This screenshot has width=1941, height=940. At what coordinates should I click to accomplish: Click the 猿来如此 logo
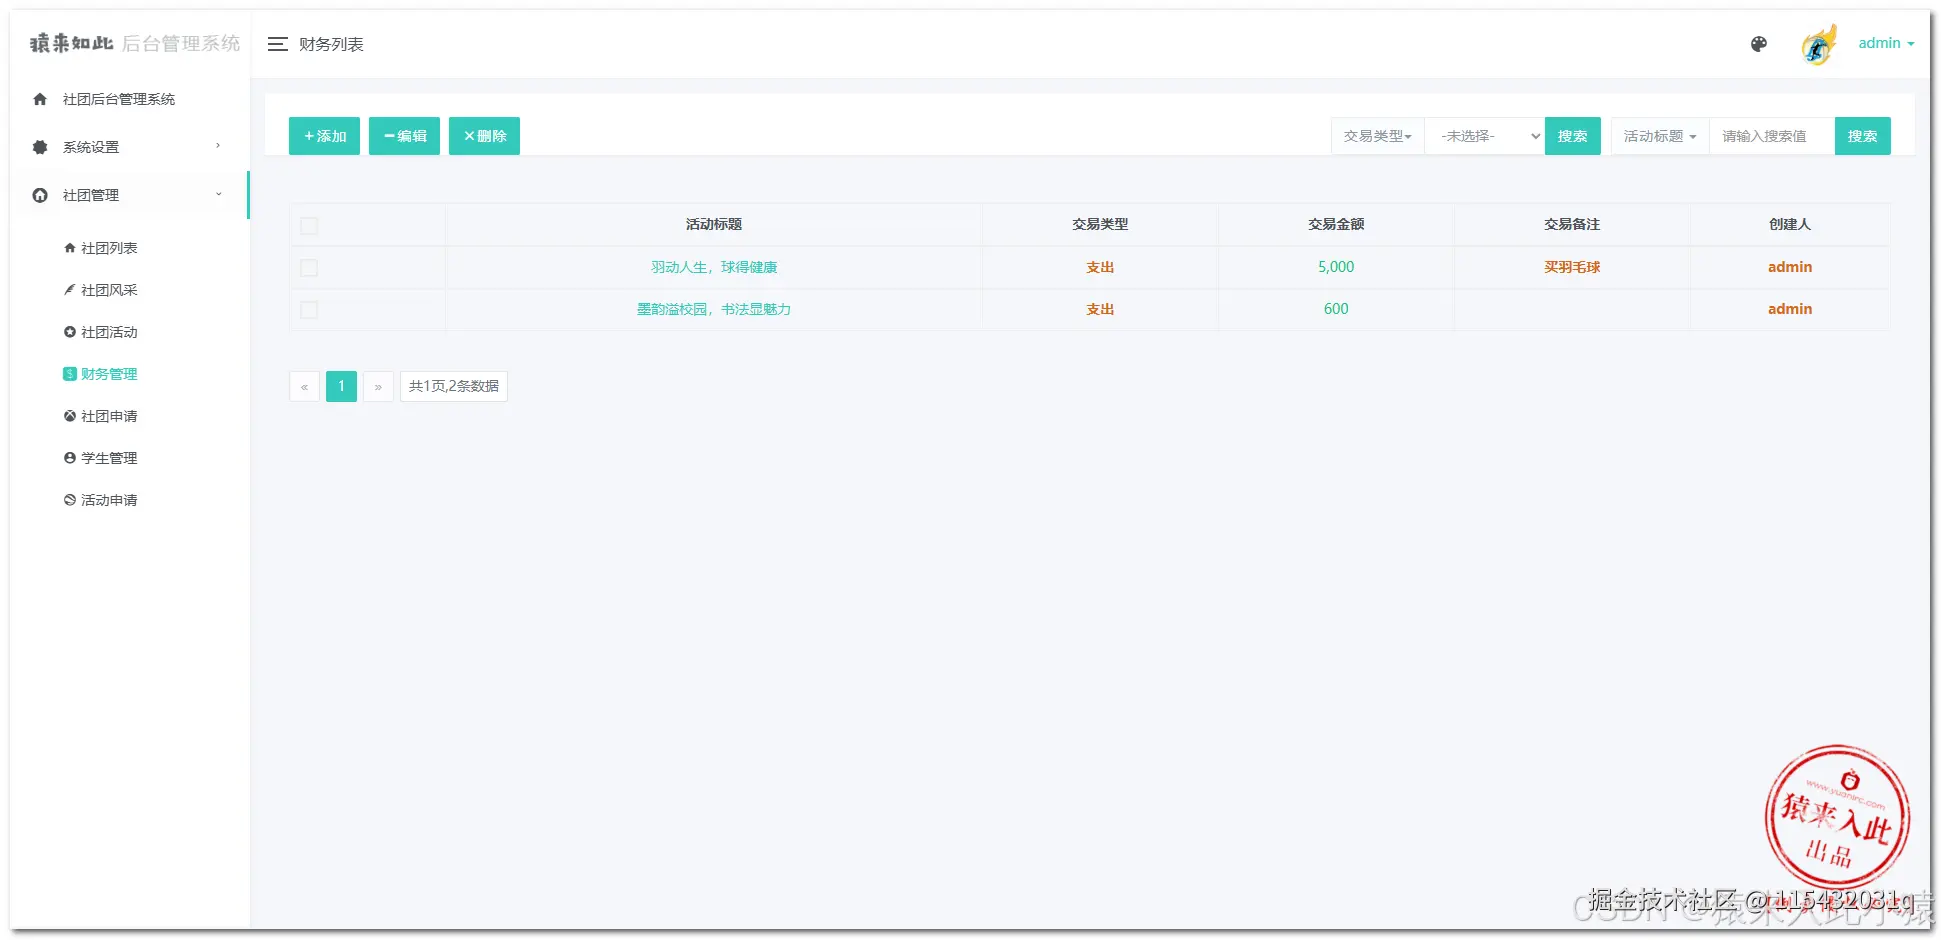pos(72,43)
